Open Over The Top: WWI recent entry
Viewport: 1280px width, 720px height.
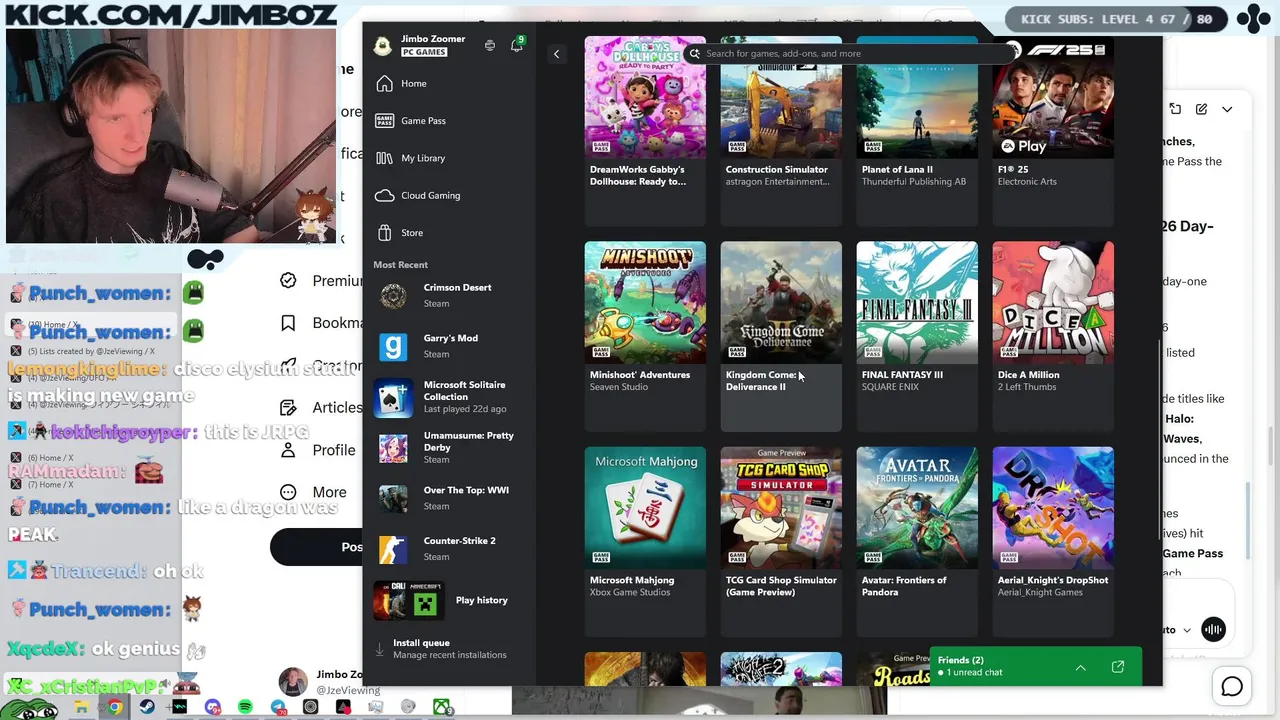(449, 498)
